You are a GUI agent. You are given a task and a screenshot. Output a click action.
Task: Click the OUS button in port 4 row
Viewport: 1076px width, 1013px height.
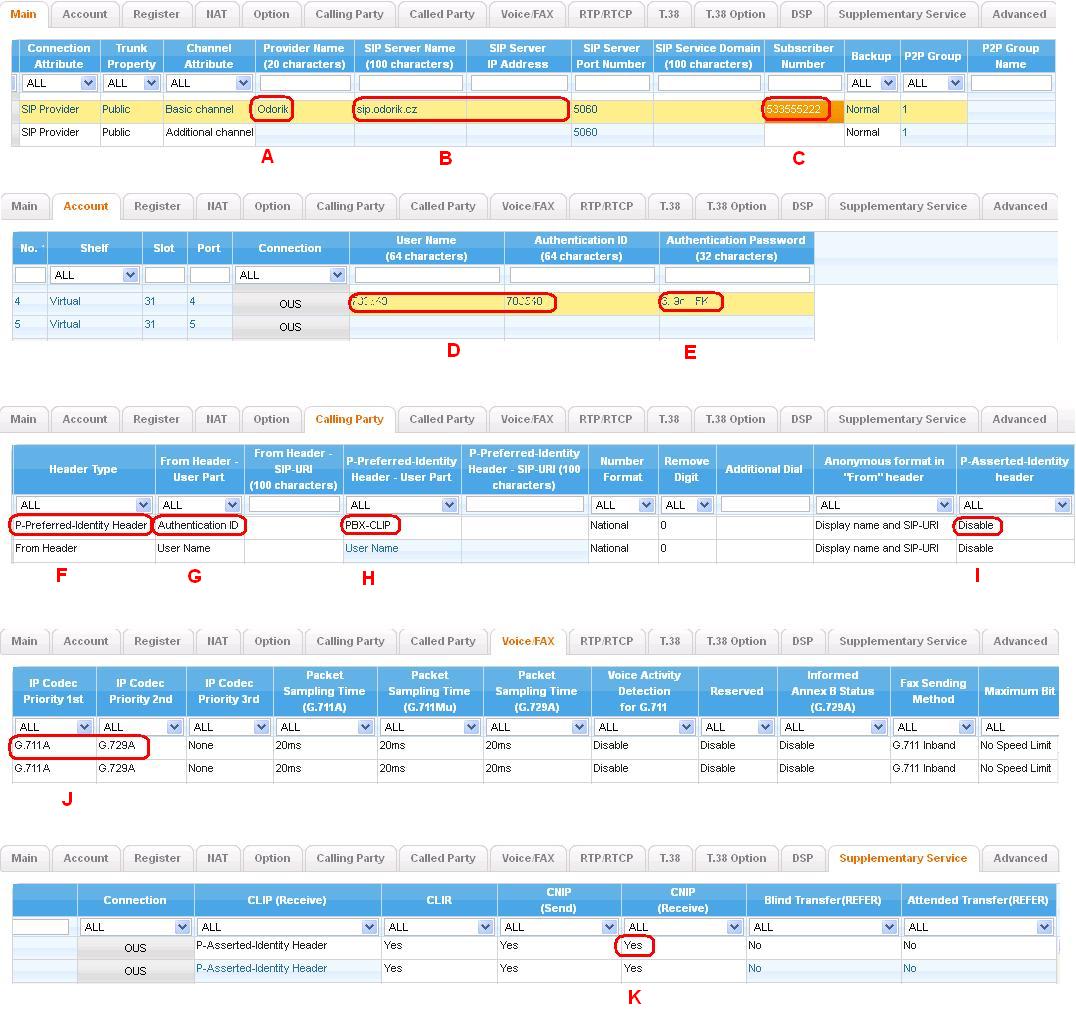tap(290, 304)
